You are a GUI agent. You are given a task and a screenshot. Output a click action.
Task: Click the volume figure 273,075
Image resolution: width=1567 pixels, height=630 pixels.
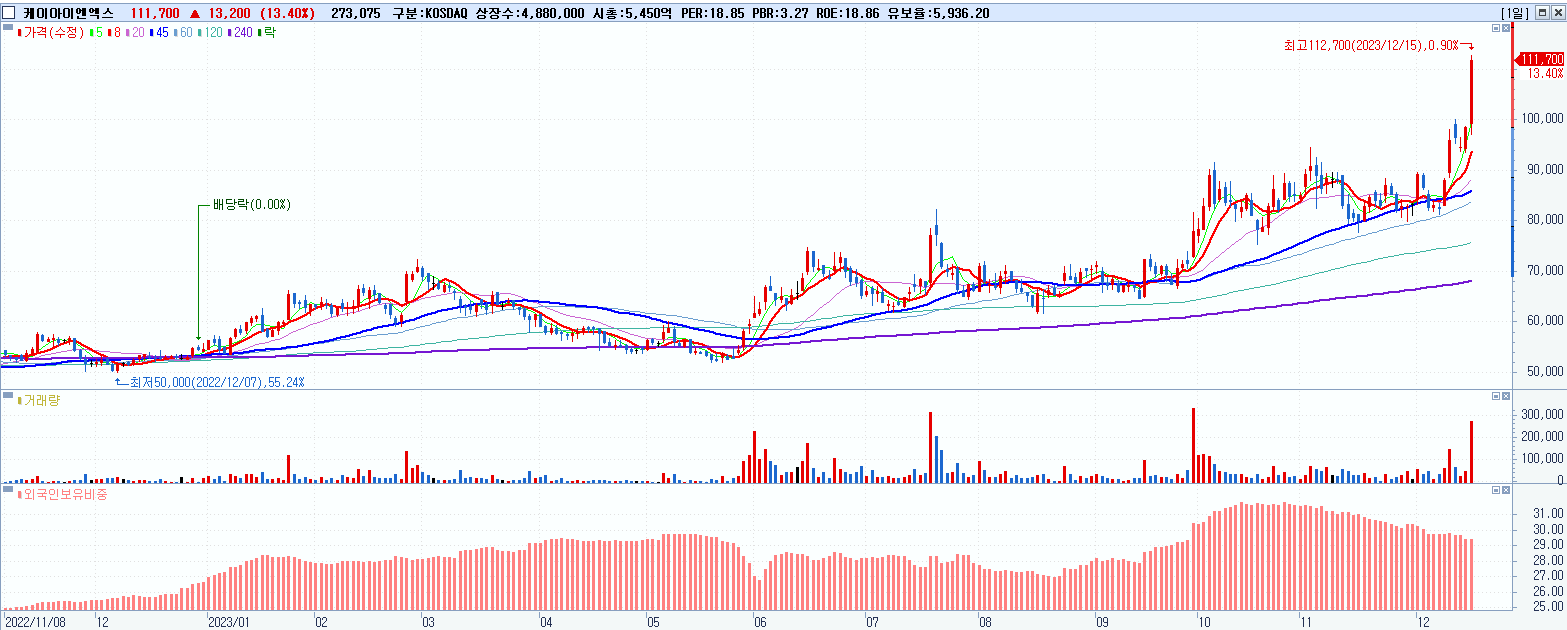click(x=356, y=13)
